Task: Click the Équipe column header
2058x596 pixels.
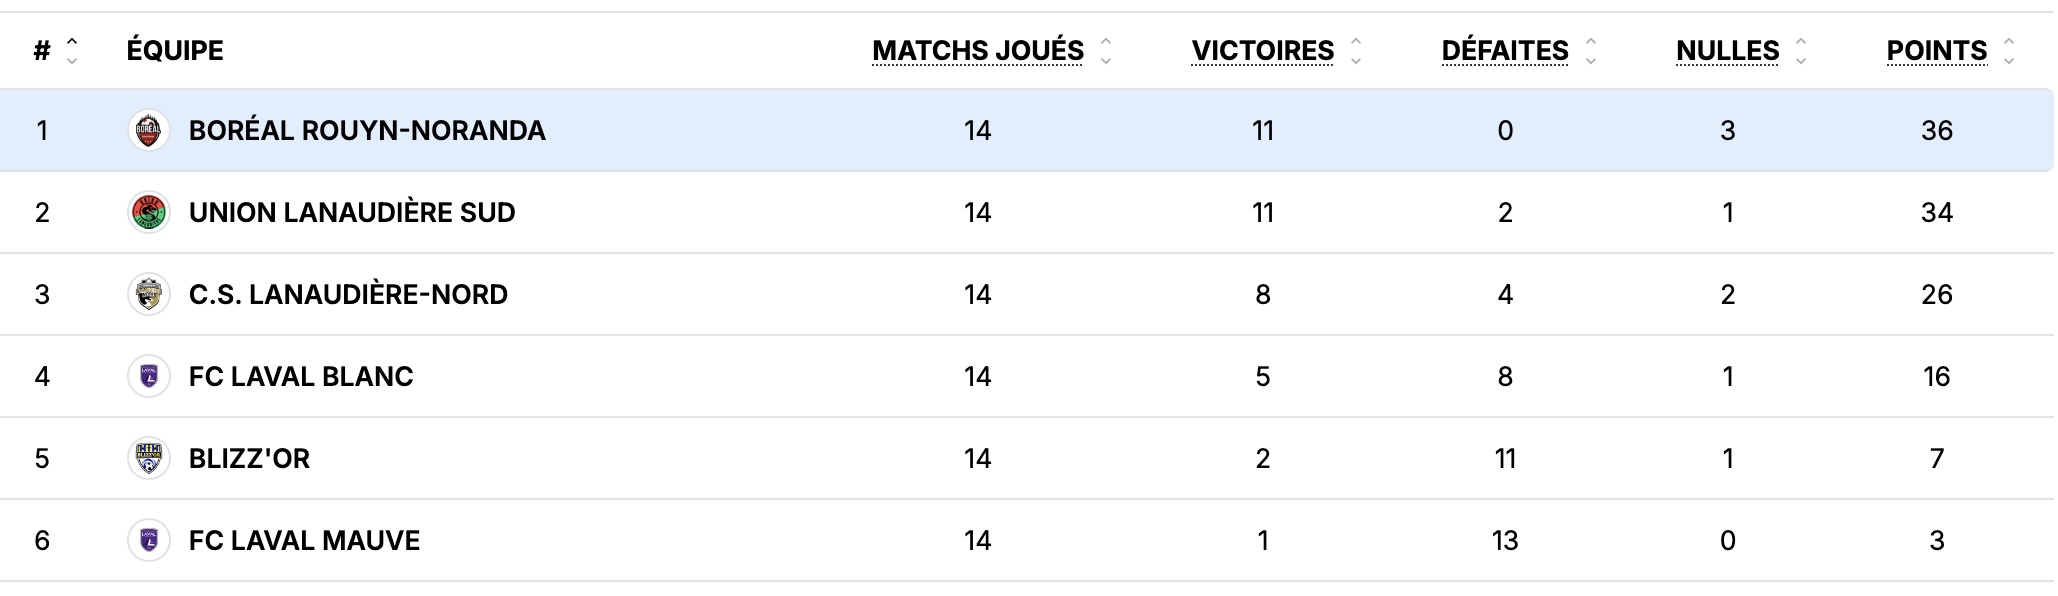Action: point(175,51)
